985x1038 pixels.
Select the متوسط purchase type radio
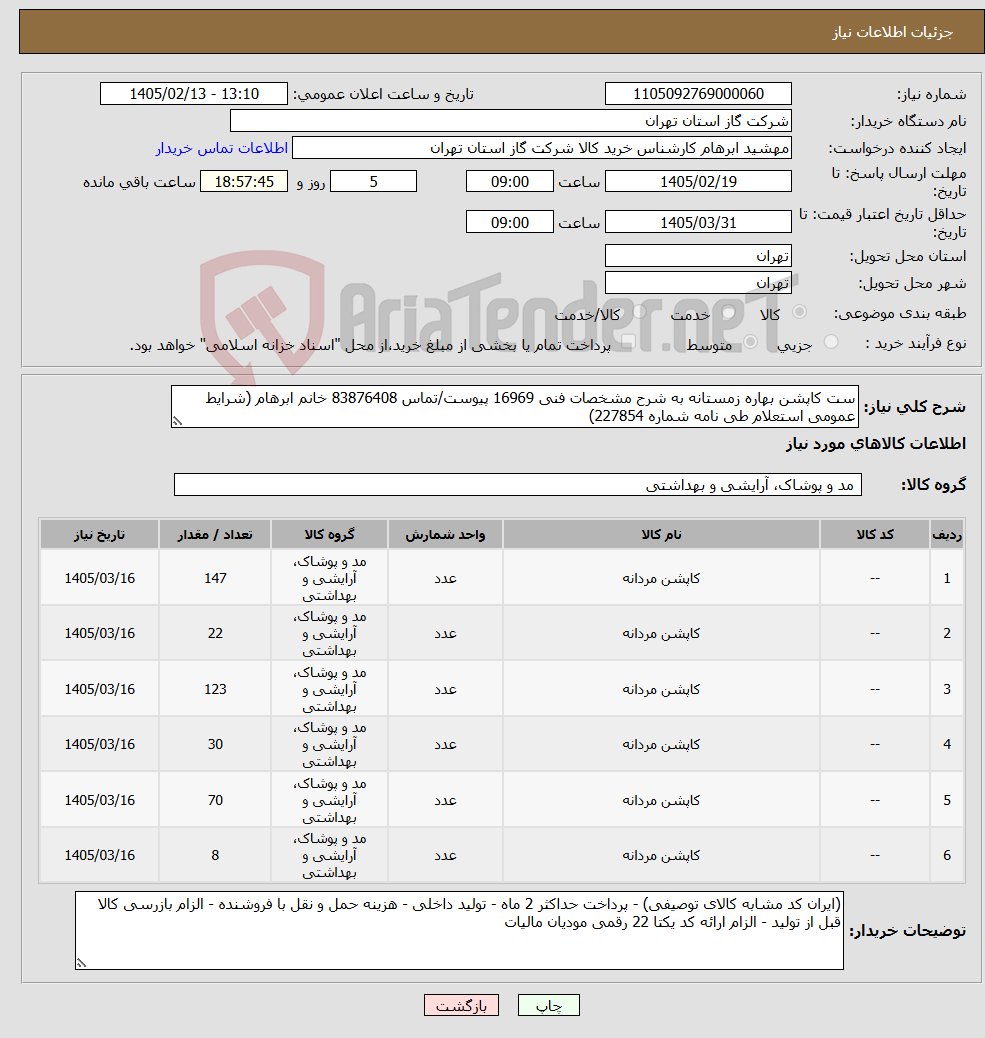751,342
